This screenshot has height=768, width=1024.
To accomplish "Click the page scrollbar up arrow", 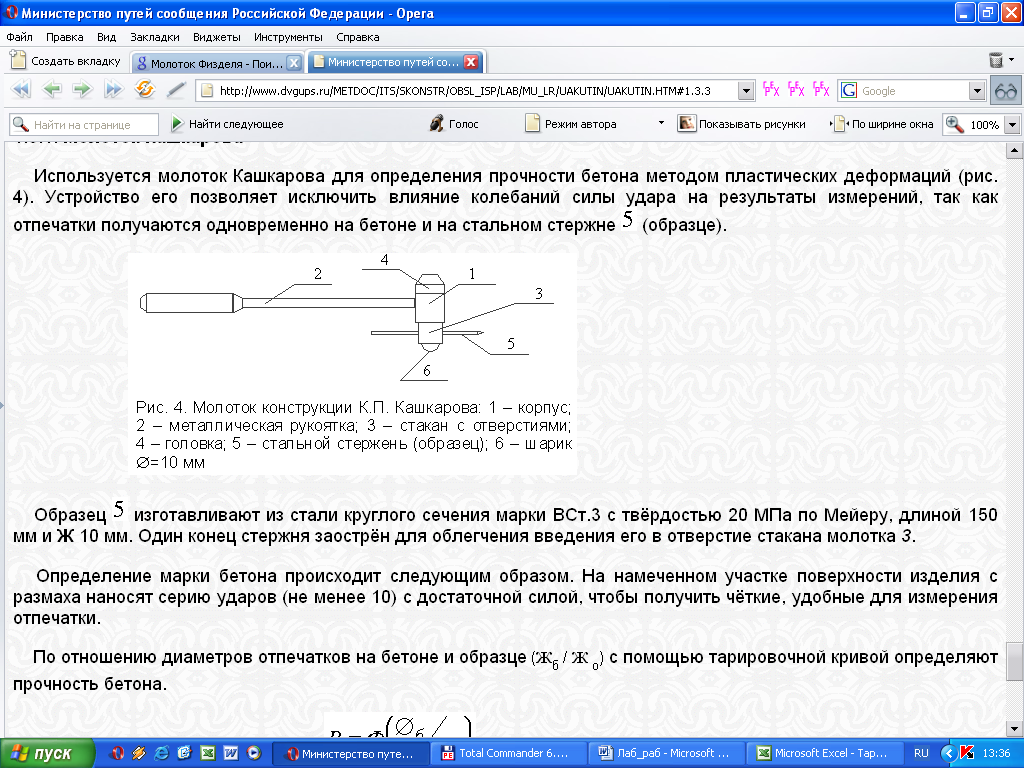I will (x=1014, y=151).
